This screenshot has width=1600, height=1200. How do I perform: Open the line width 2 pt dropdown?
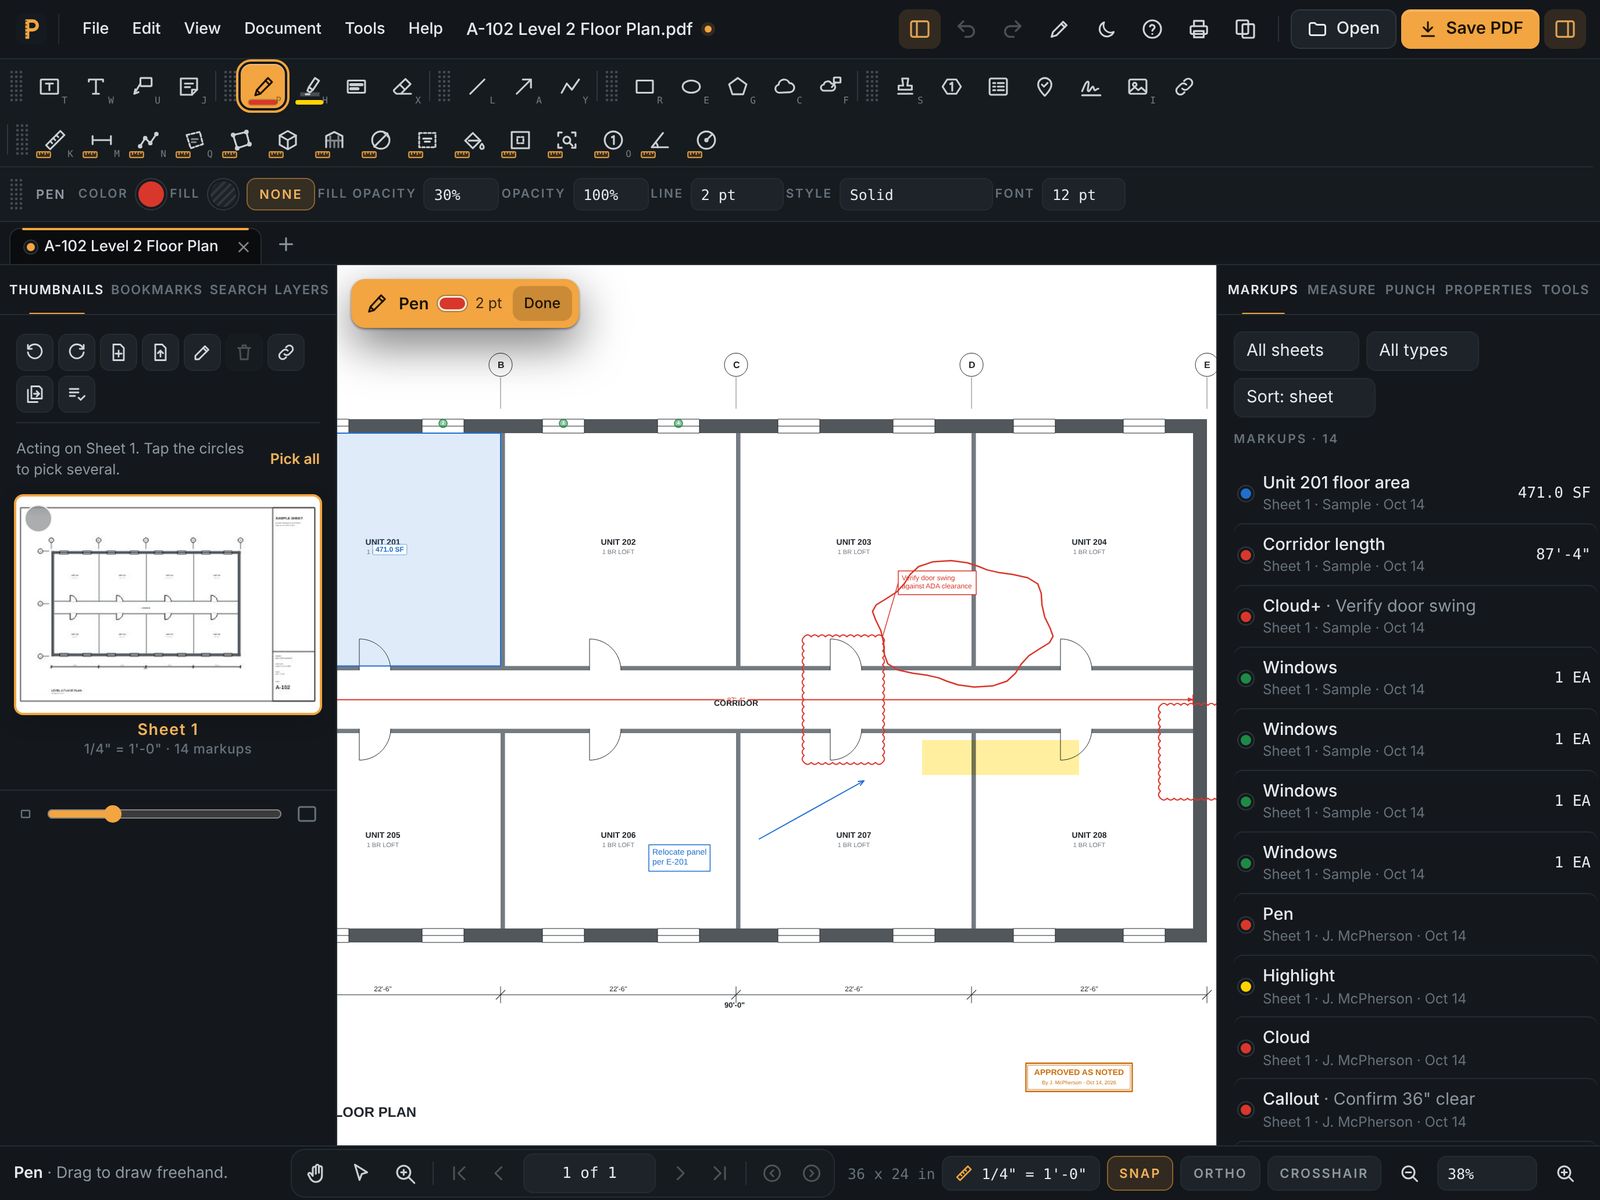[737, 194]
